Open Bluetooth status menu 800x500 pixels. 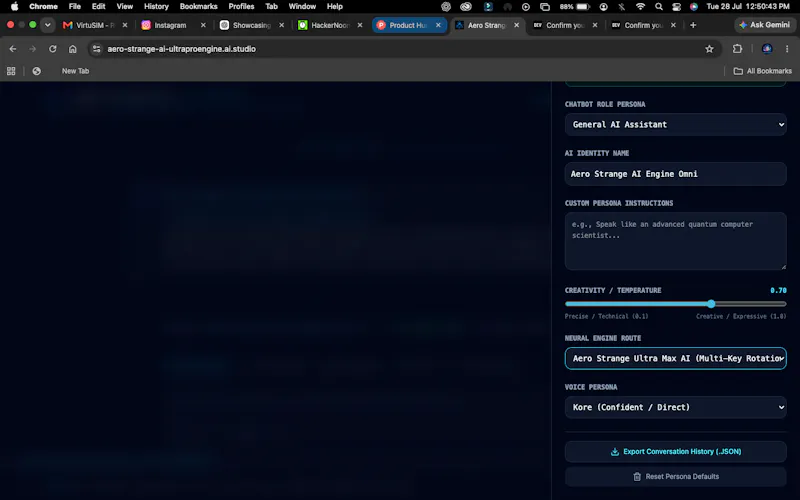tap(621, 7)
